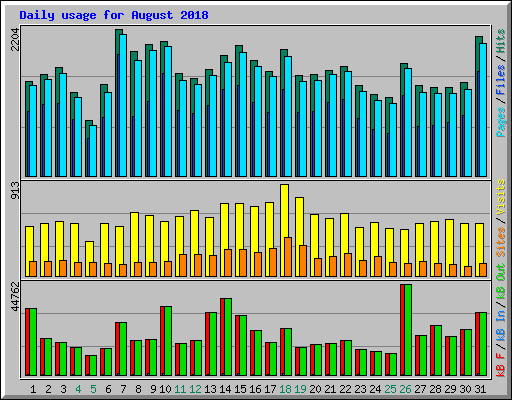This screenshot has height=400, width=512.
Task: Click day label 3 on the x-axis
Action: [63, 389]
